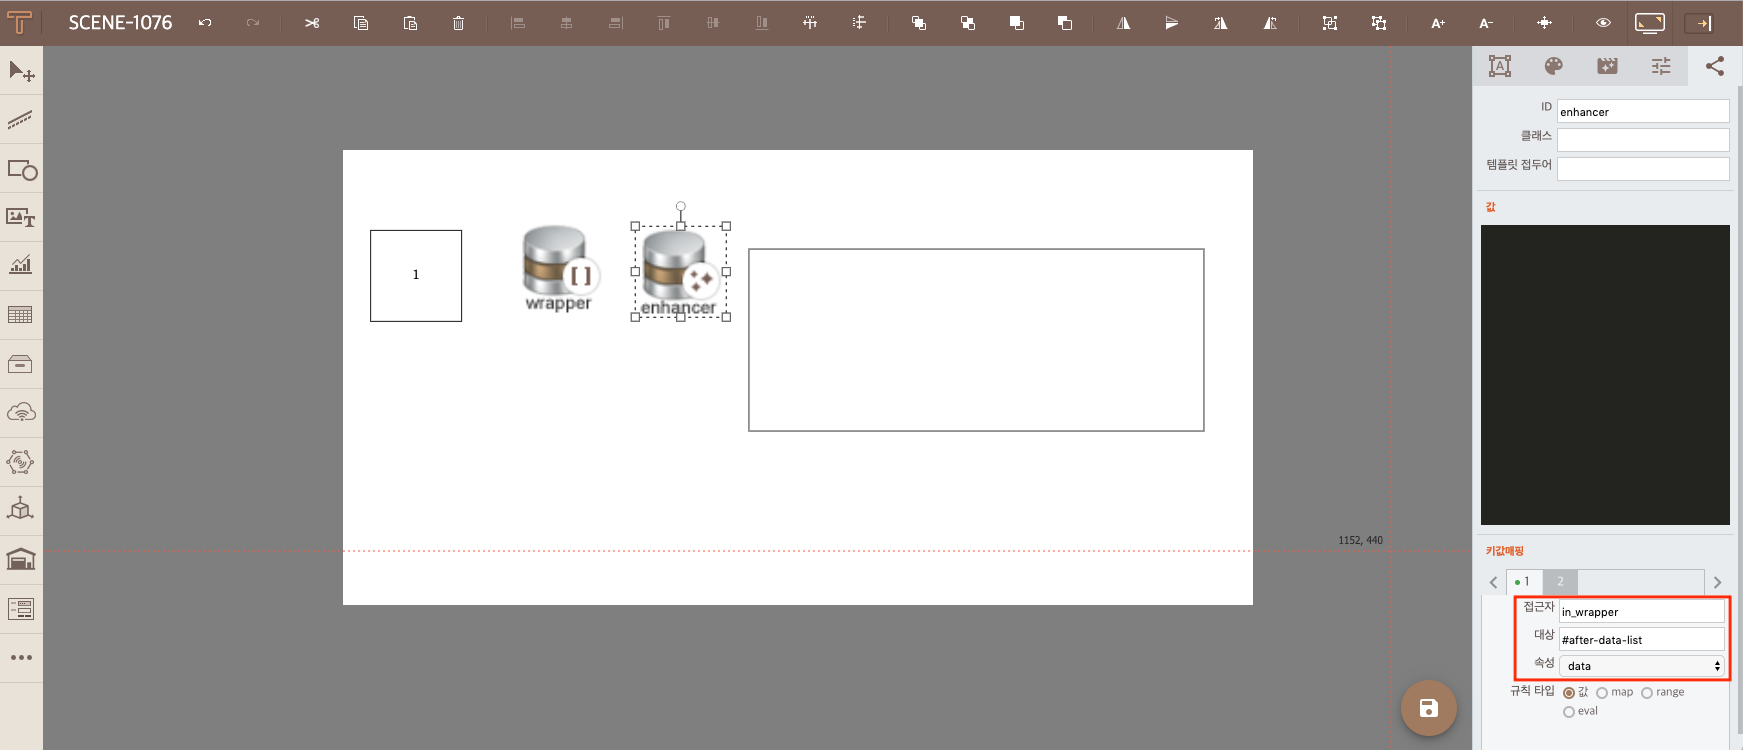Collapse the right property panel
Image resolution: width=1743 pixels, height=750 pixels.
point(1699,23)
